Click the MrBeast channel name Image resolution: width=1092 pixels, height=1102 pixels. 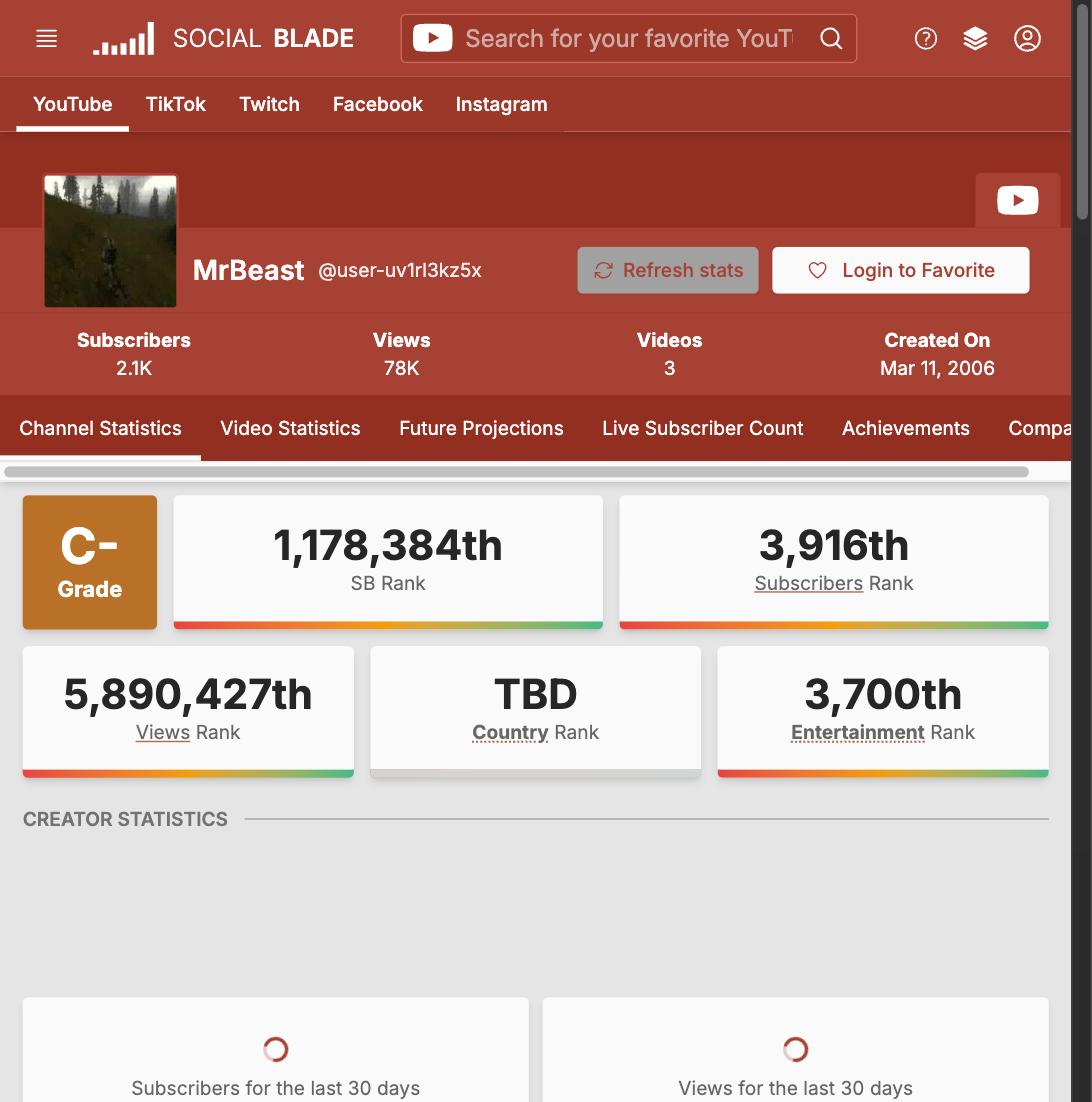248,270
